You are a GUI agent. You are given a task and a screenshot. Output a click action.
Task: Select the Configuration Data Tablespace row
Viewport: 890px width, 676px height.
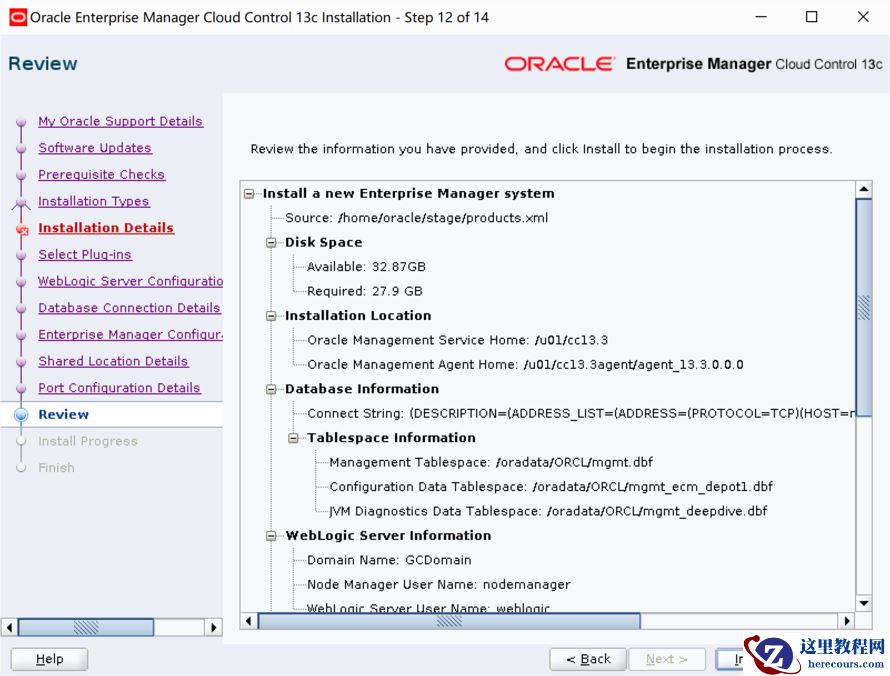(551, 486)
